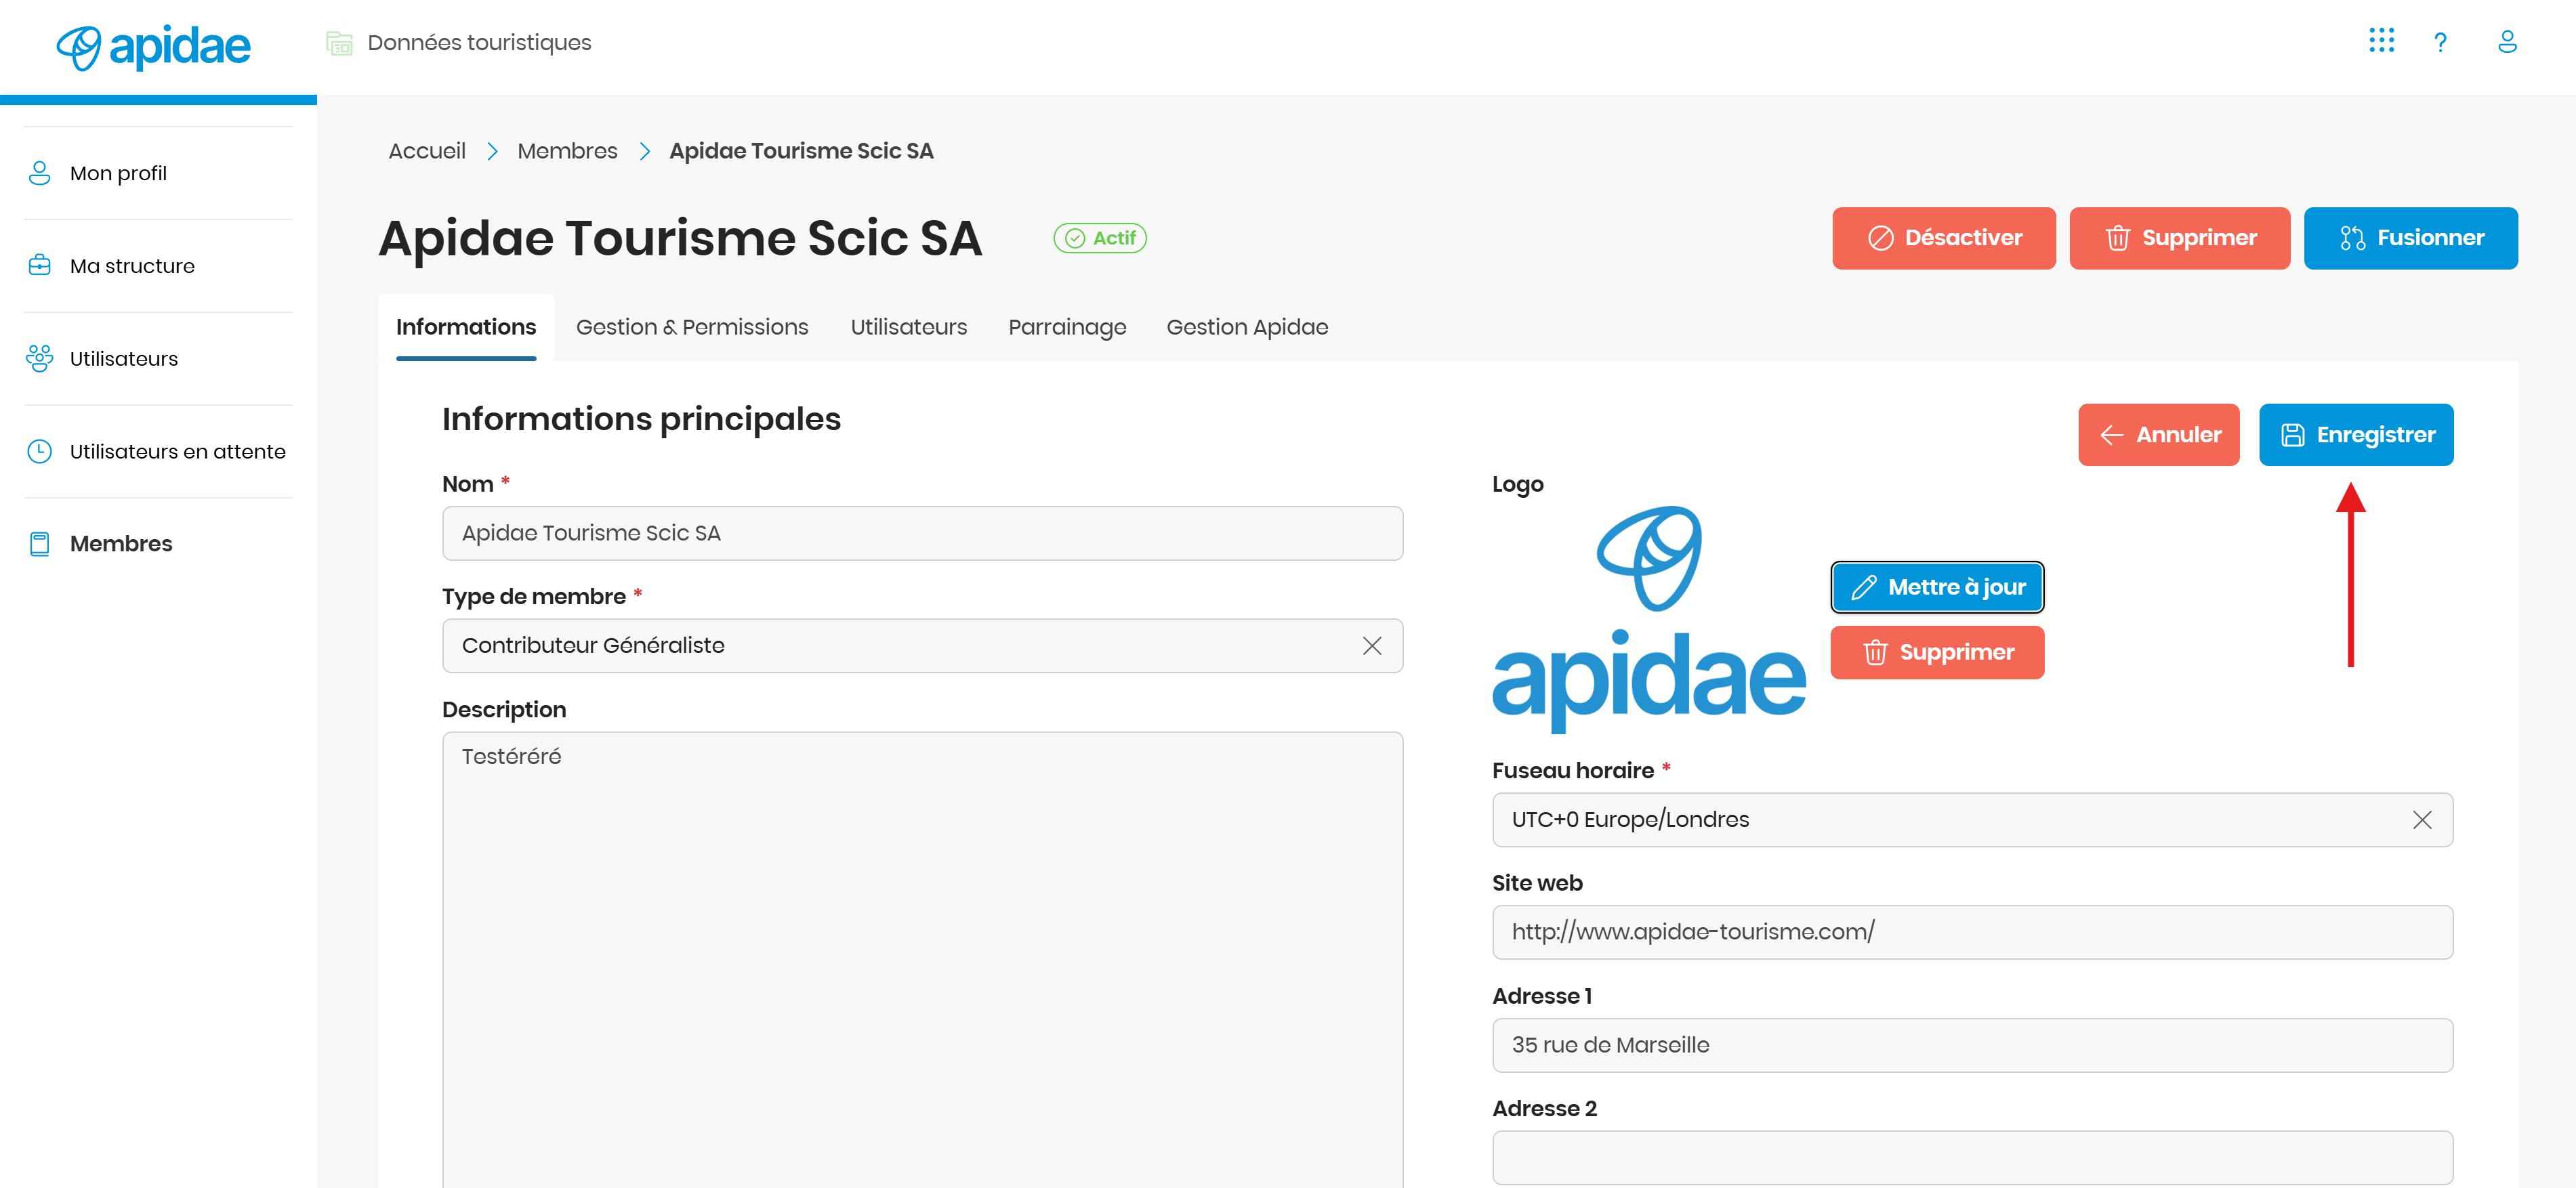Click the Informations principales heading

coord(641,419)
